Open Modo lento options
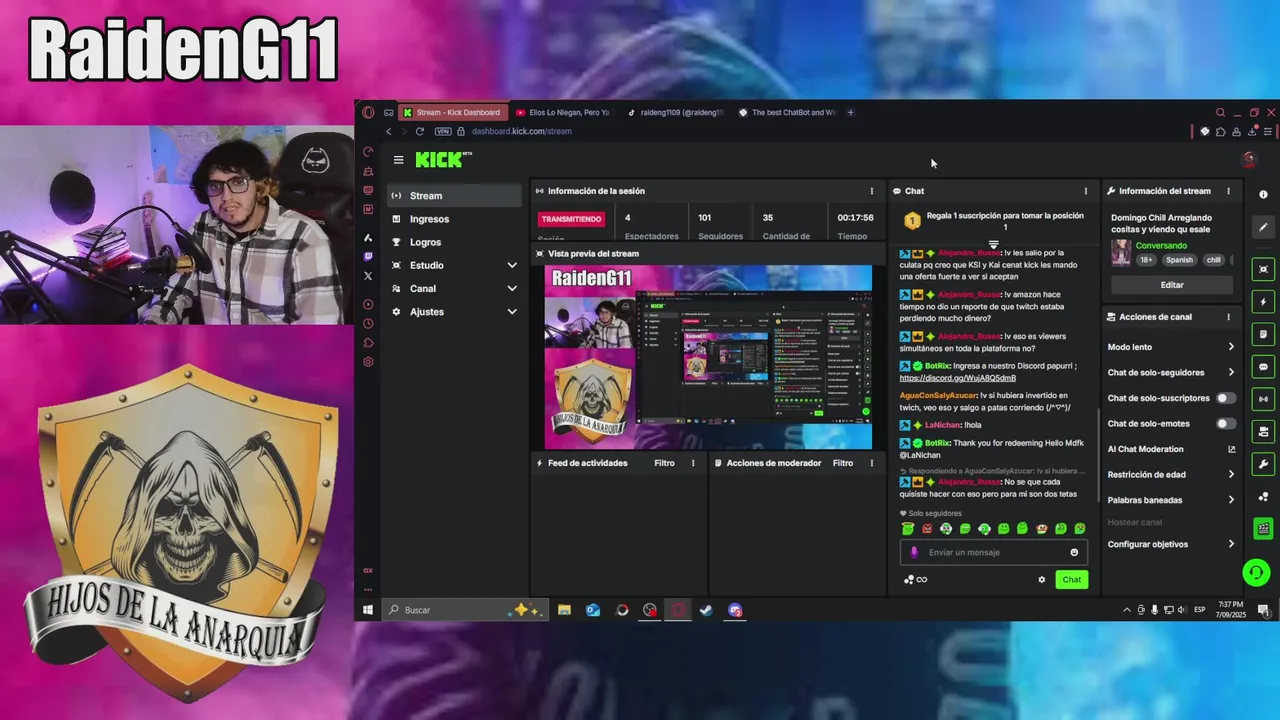The width and height of the screenshot is (1280, 720). 1170,347
